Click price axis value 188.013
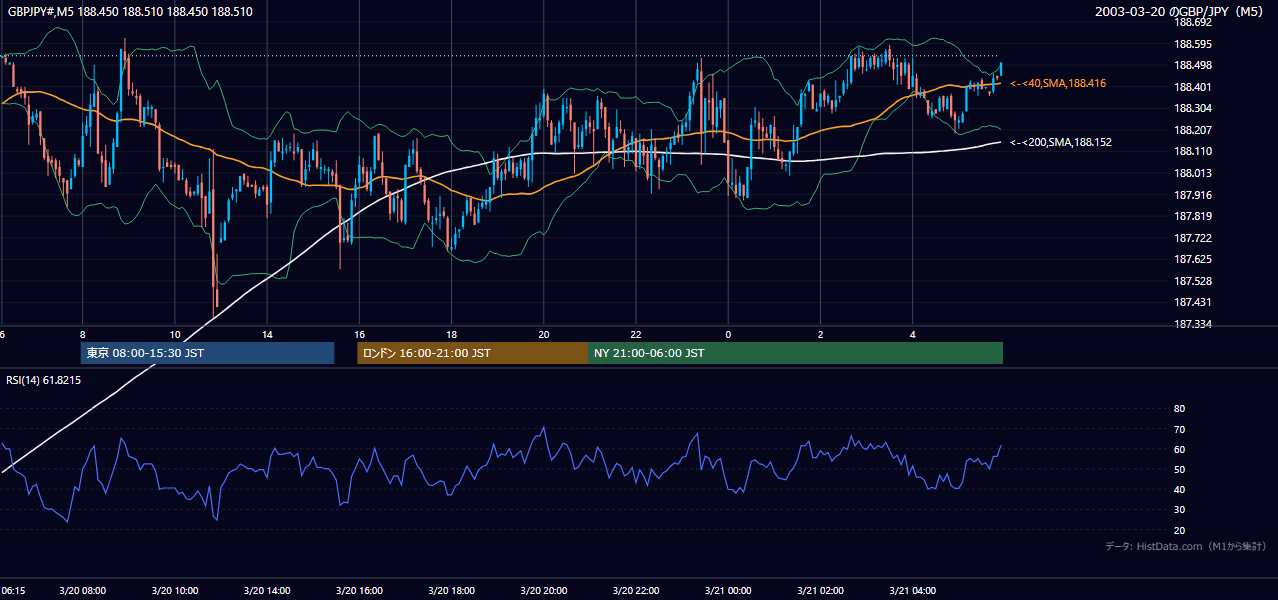This screenshot has width=1278, height=600. 1192,173
